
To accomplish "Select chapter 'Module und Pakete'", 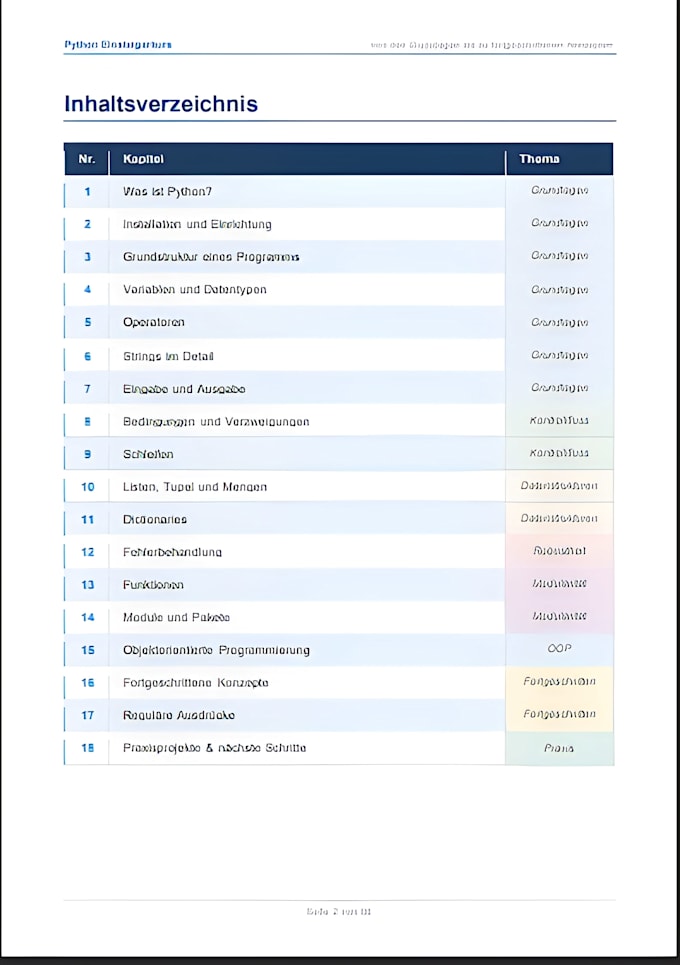I will pos(176,617).
